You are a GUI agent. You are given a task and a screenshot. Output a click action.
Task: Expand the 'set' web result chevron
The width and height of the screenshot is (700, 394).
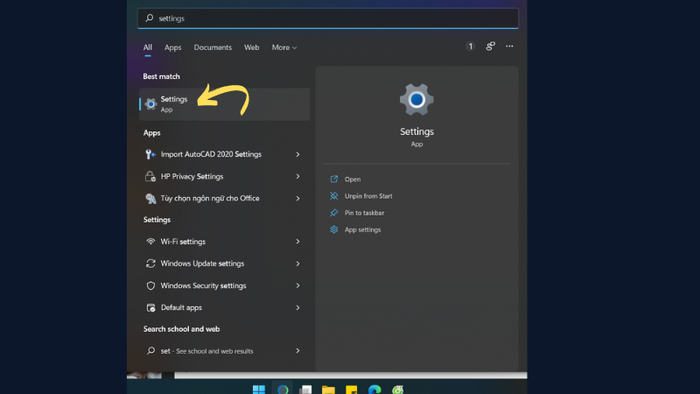[x=298, y=351]
